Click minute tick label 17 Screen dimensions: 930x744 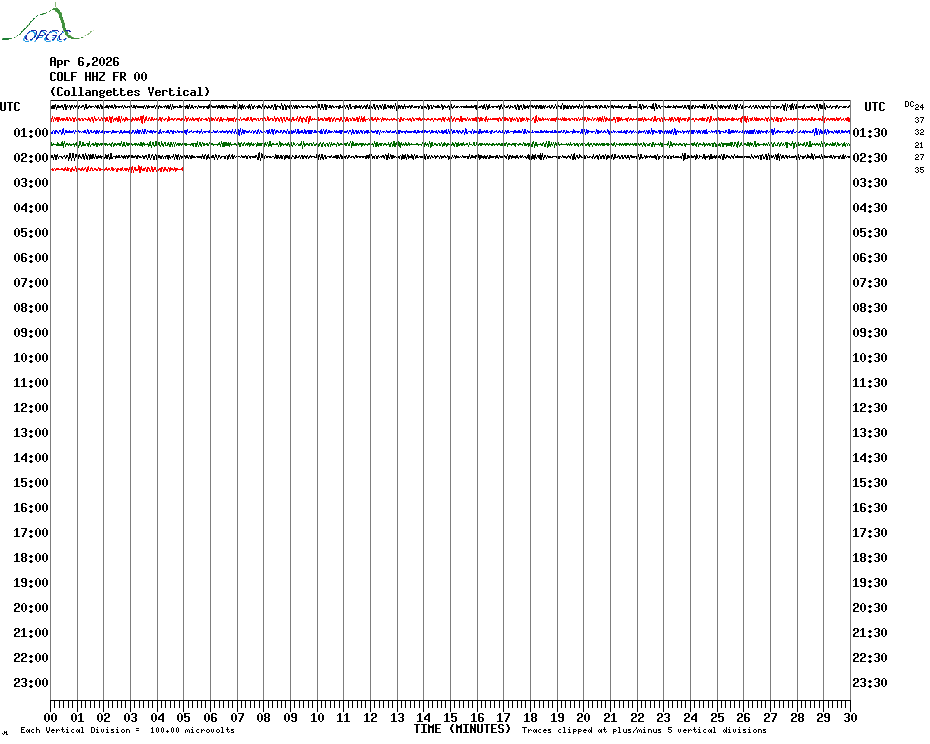504,717
